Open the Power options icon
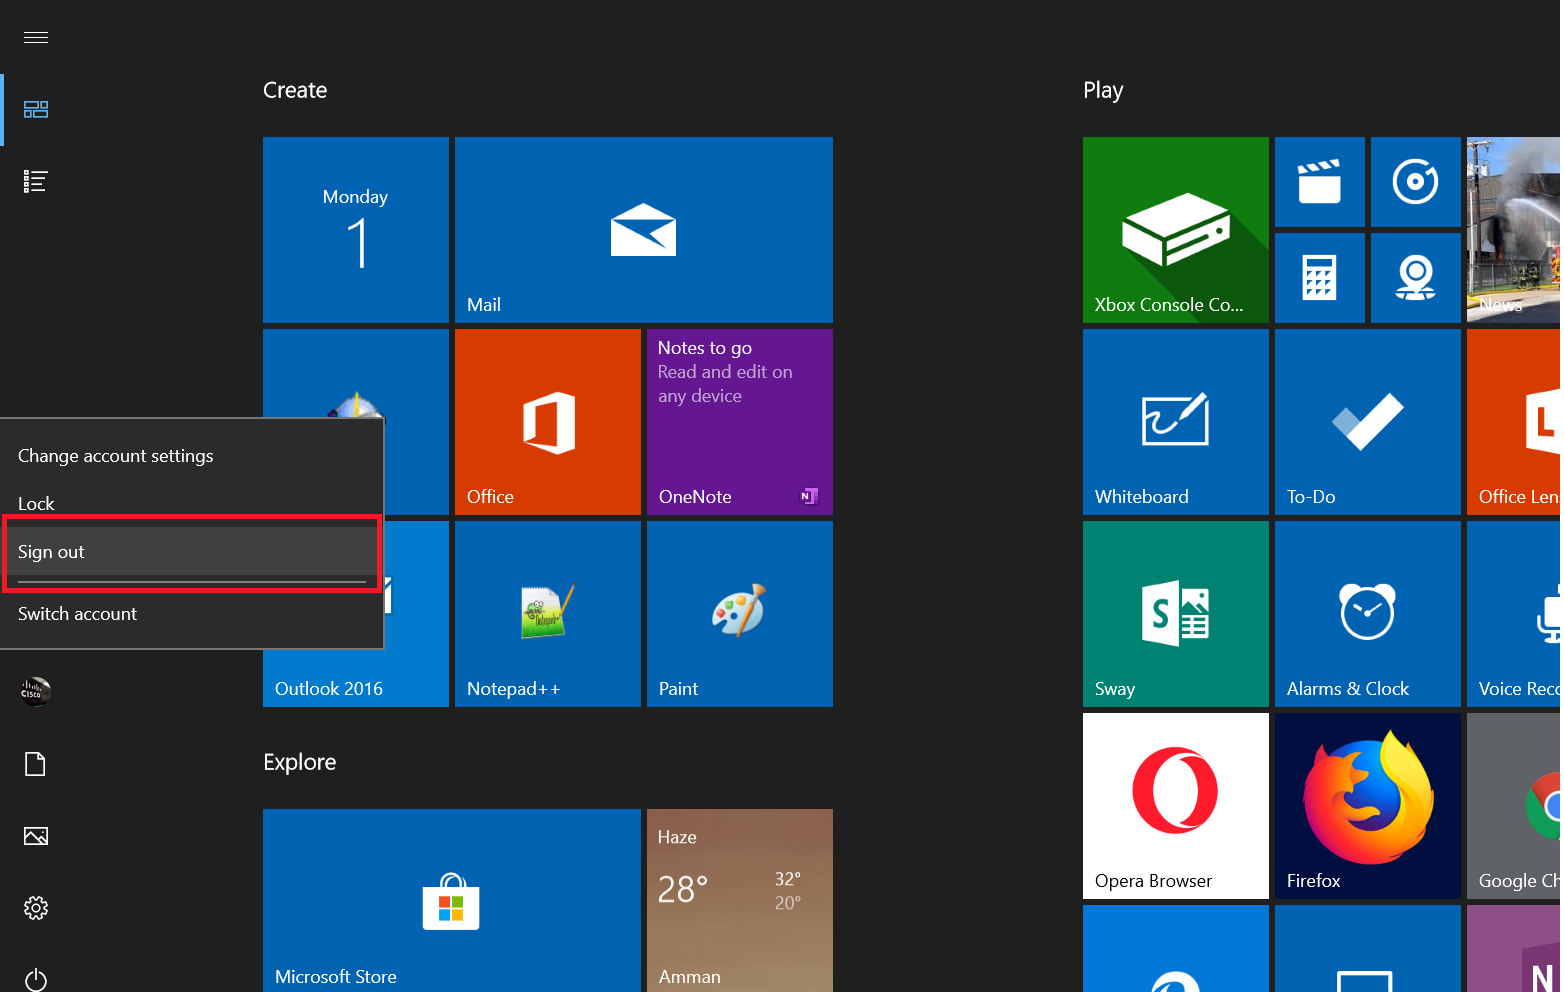The width and height of the screenshot is (1564, 992). [x=36, y=980]
